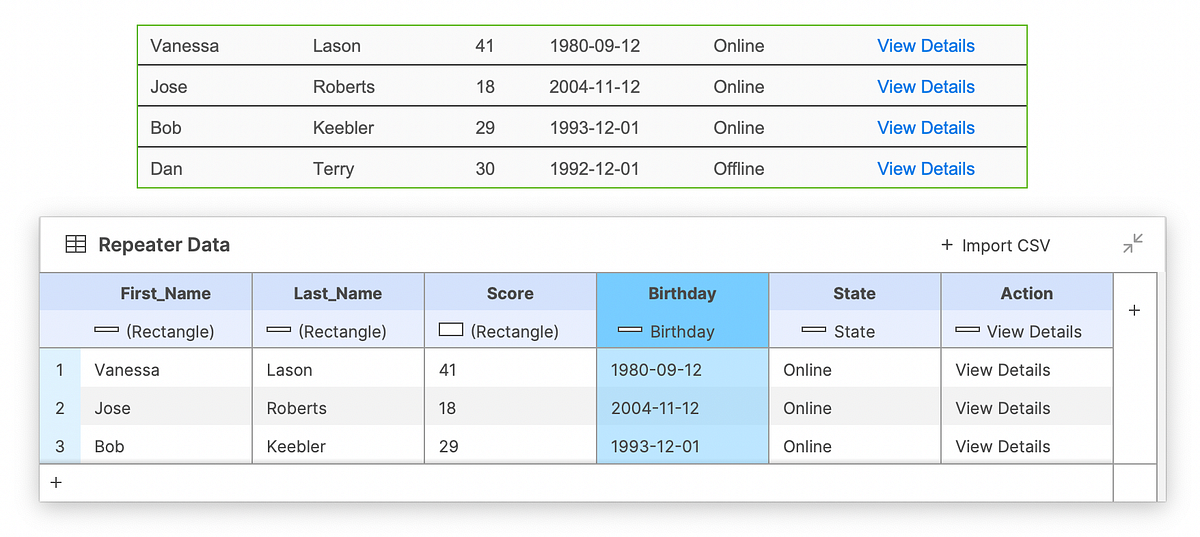Click the Keebler cell in data grid
Screen dimensions: 1200x537
338,446
